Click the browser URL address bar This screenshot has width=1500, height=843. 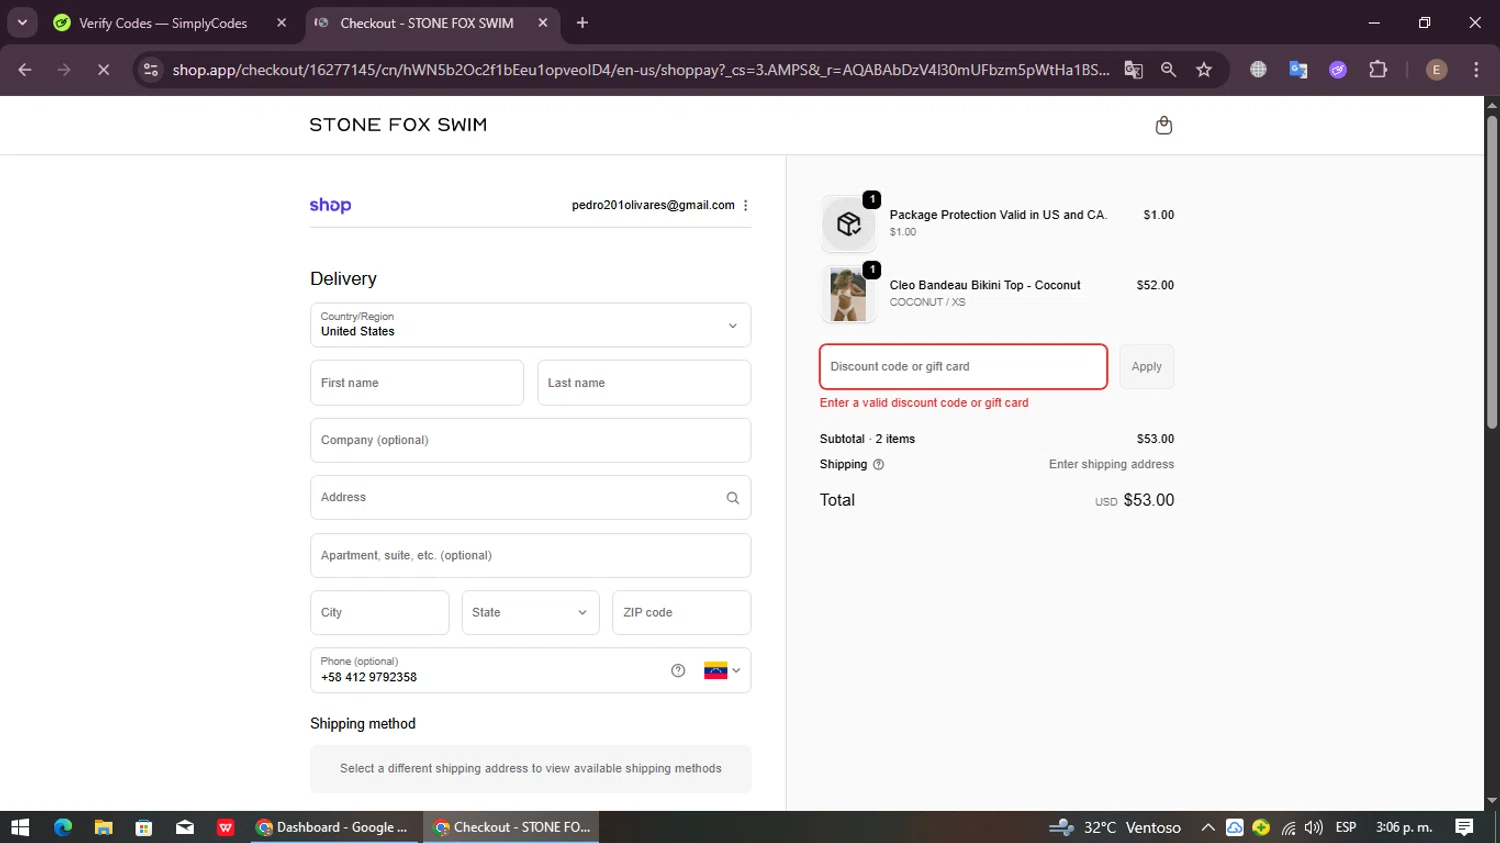tap(640, 70)
